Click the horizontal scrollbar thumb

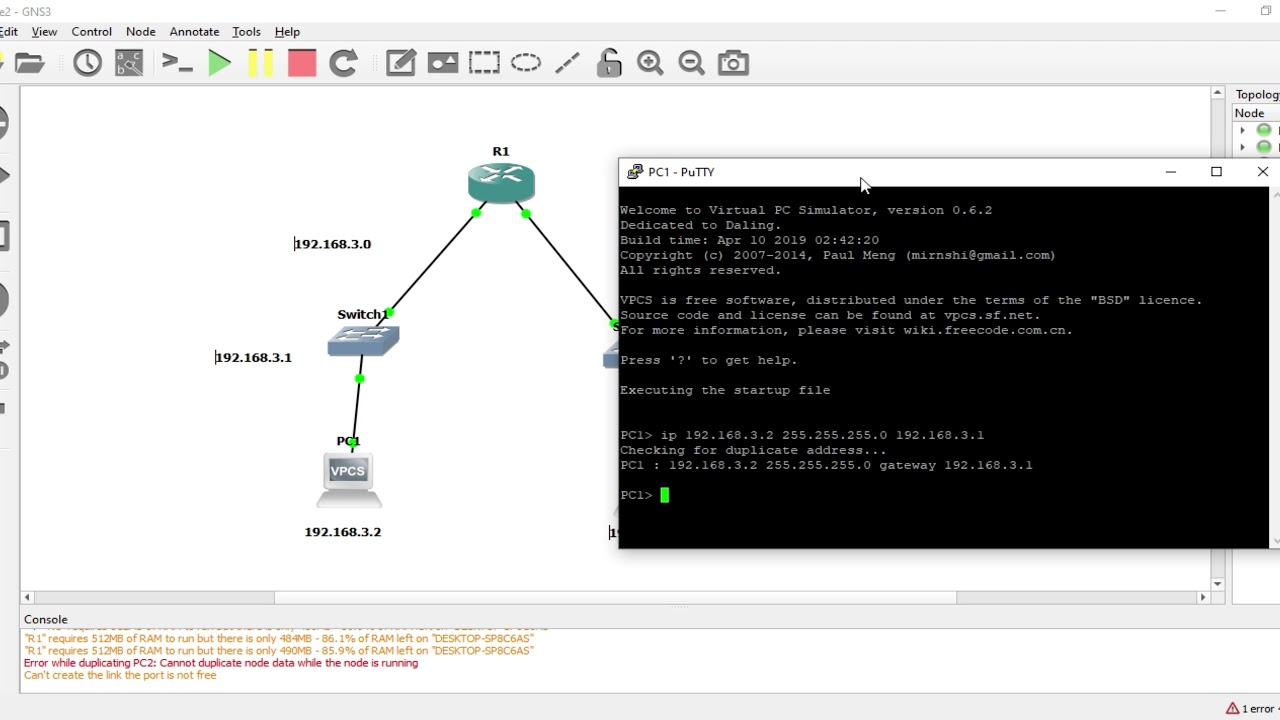coord(616,598)
